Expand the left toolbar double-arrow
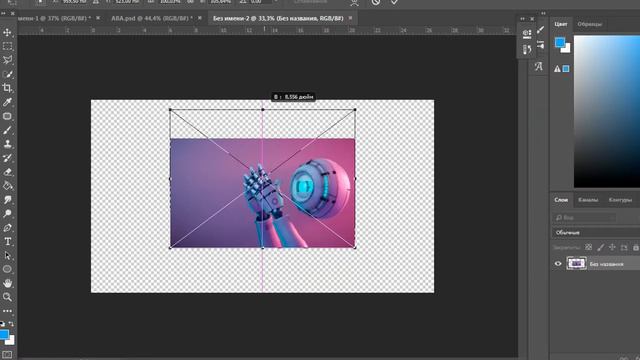This screenshot has height=360, width=640. 3,13
